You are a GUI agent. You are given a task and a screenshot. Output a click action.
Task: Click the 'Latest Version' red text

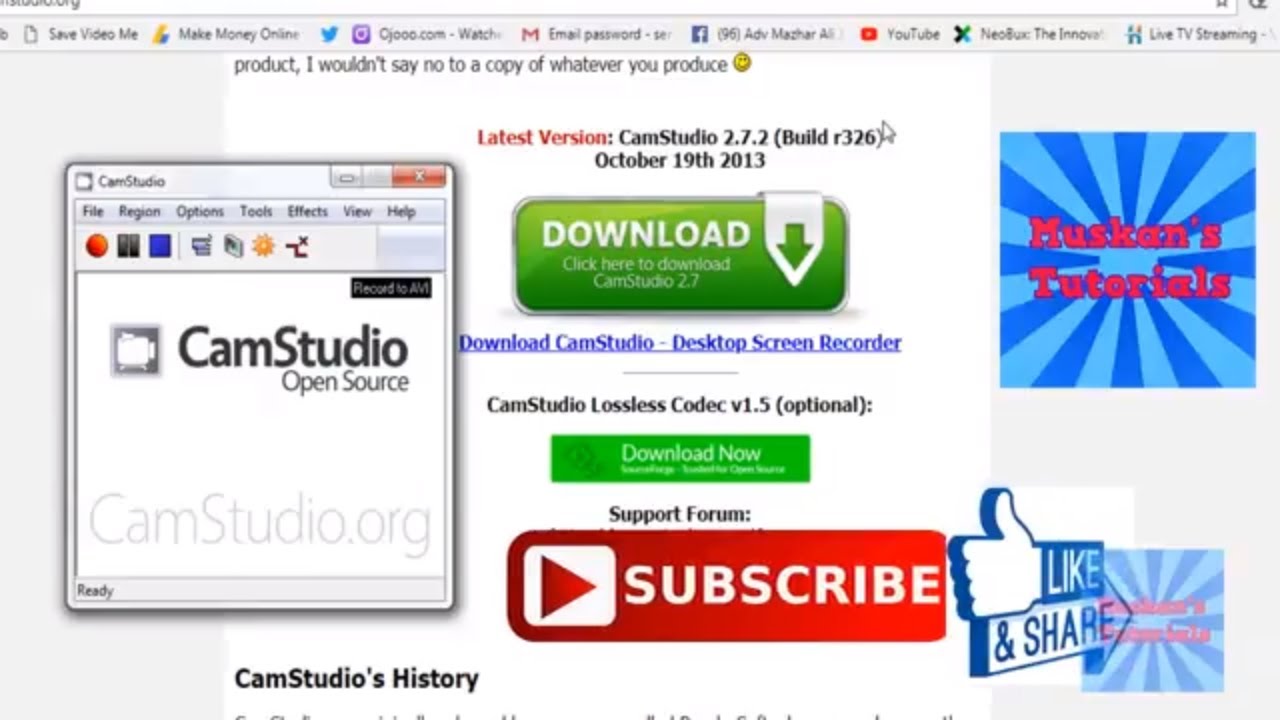click(543, 137)
